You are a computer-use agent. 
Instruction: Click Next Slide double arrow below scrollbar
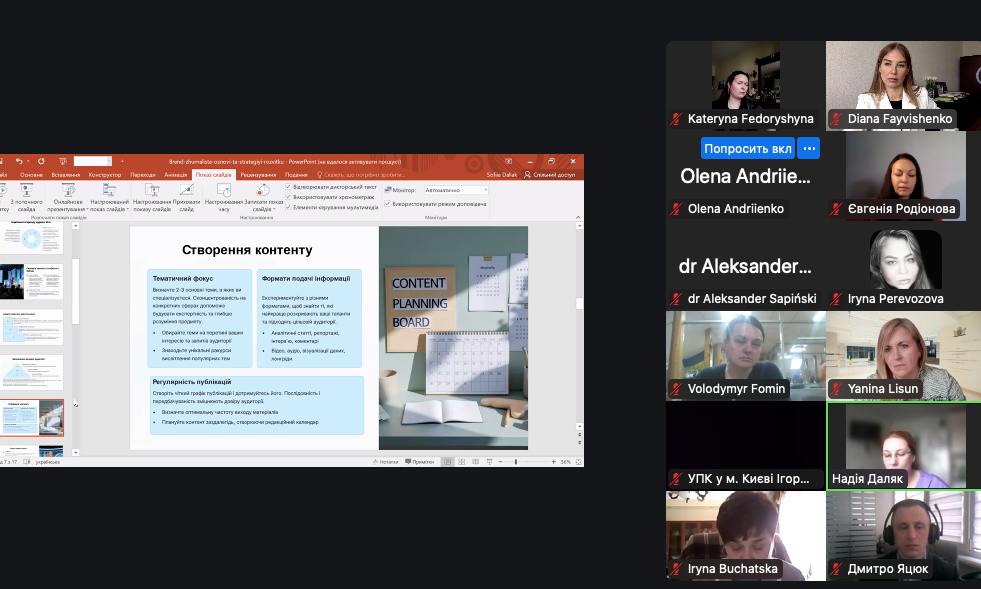pos(579,441)
